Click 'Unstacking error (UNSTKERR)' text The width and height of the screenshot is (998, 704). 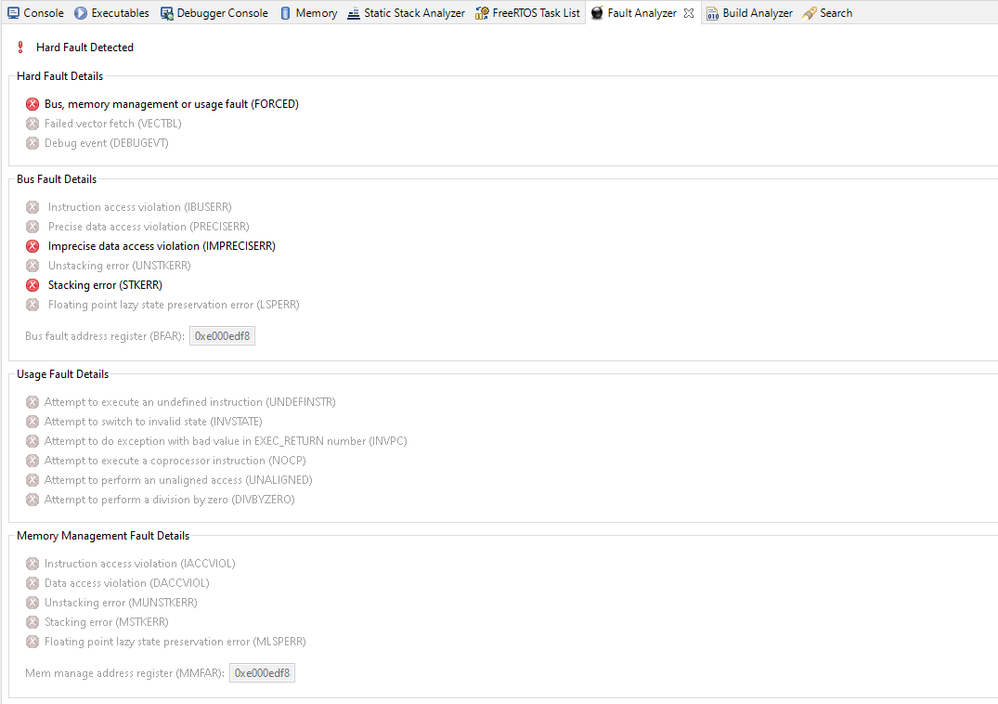[x=120, y=265]
